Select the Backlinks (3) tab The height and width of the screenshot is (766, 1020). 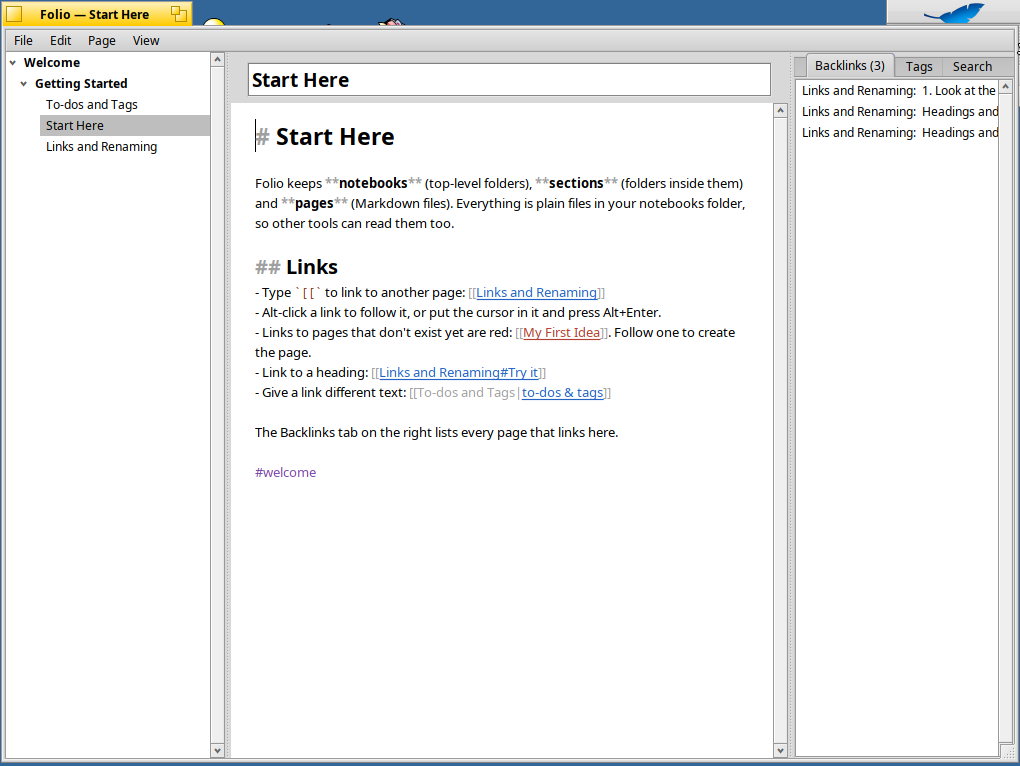(x=850, y=66)
